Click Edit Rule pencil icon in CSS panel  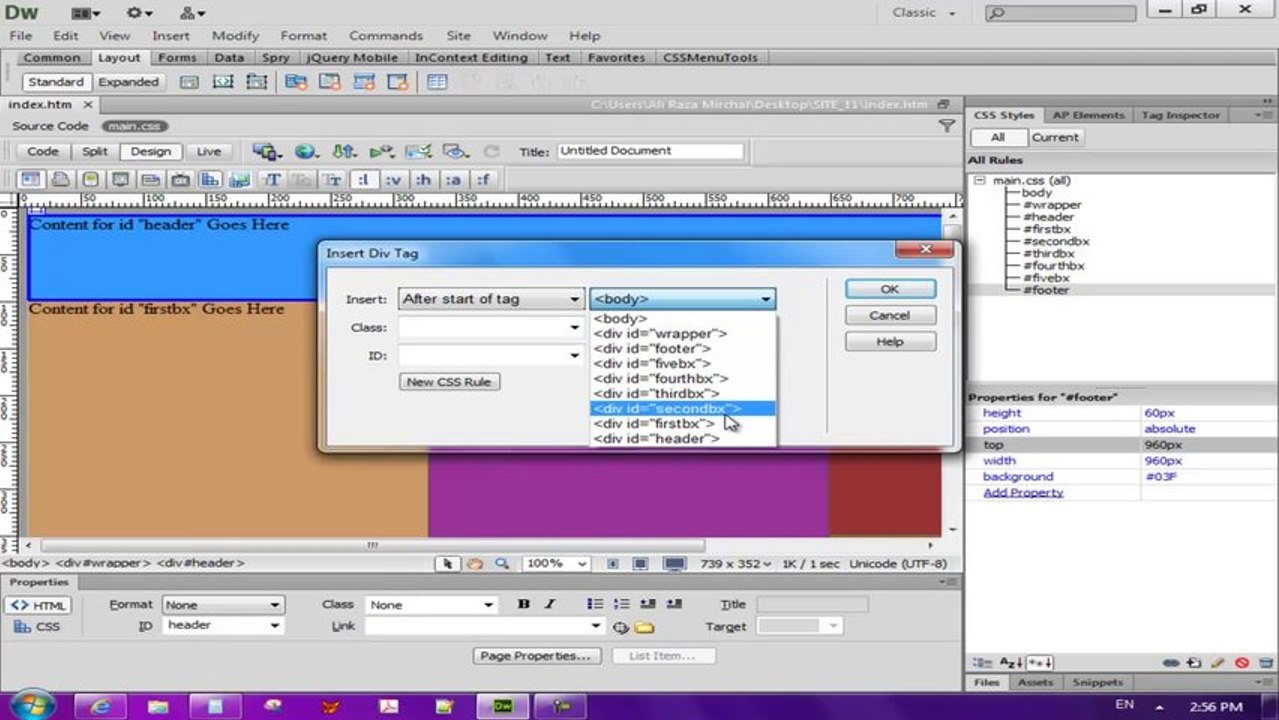(x=1217, y=663)
